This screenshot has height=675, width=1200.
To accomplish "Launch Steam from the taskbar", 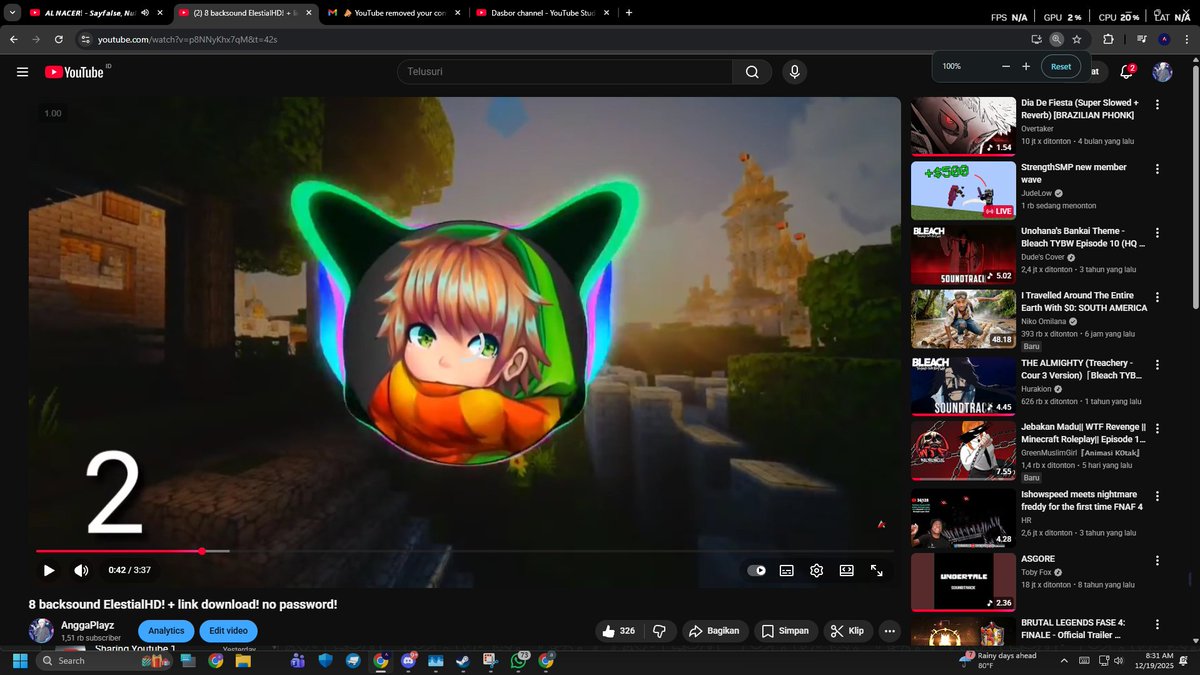I will coord(462,661).
